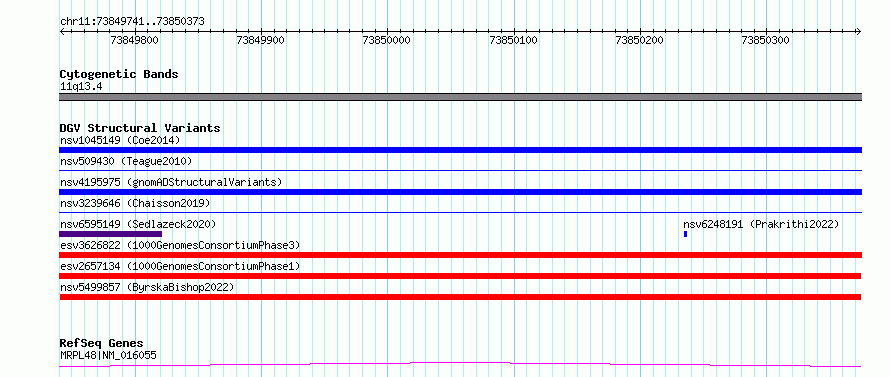Click ruler position 73850100
This screenshot has height=377, width=890.
tap(514, 40)
